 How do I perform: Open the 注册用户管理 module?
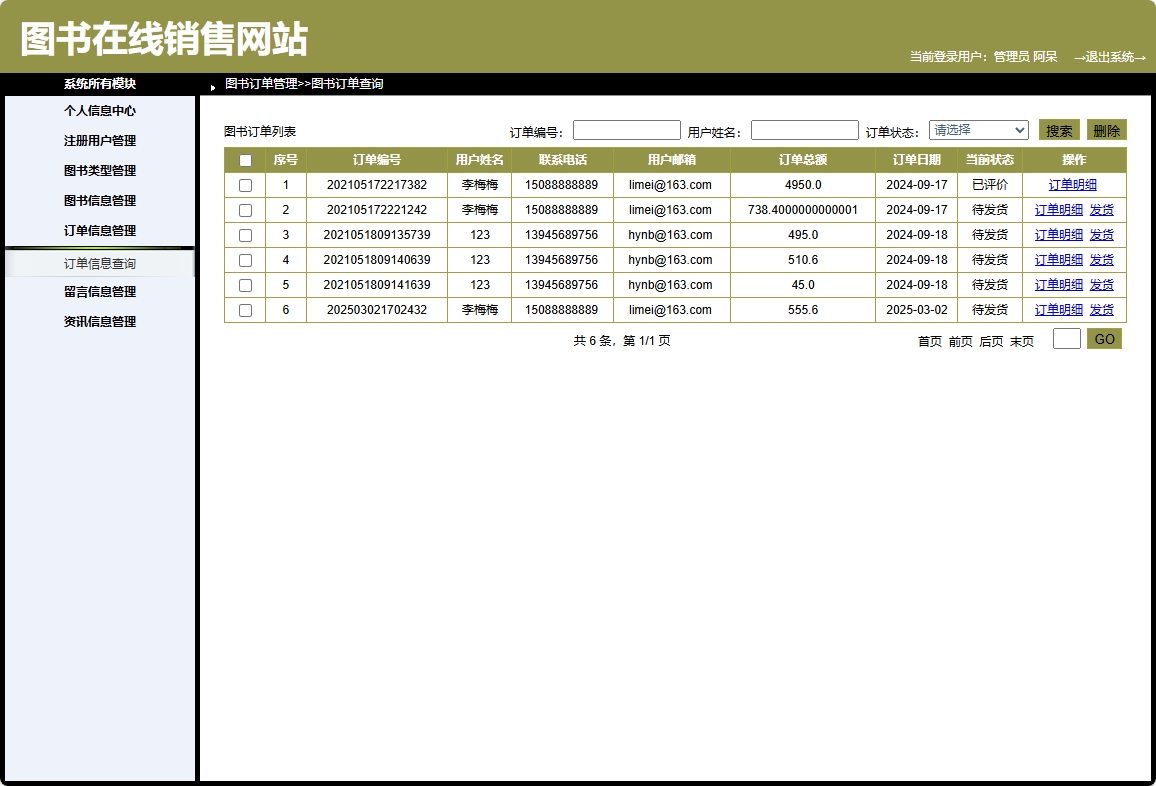[100, 141]
